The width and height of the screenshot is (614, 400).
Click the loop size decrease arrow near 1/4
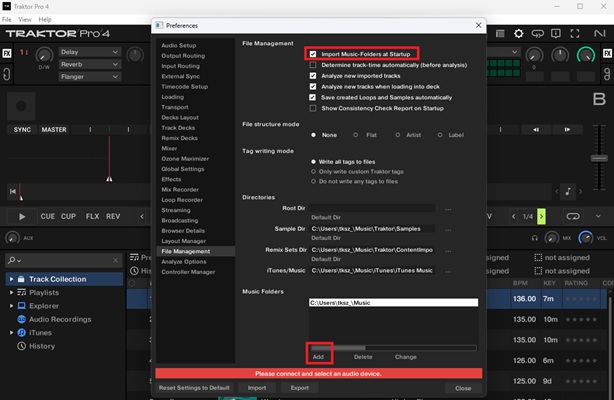pos(513,216)
